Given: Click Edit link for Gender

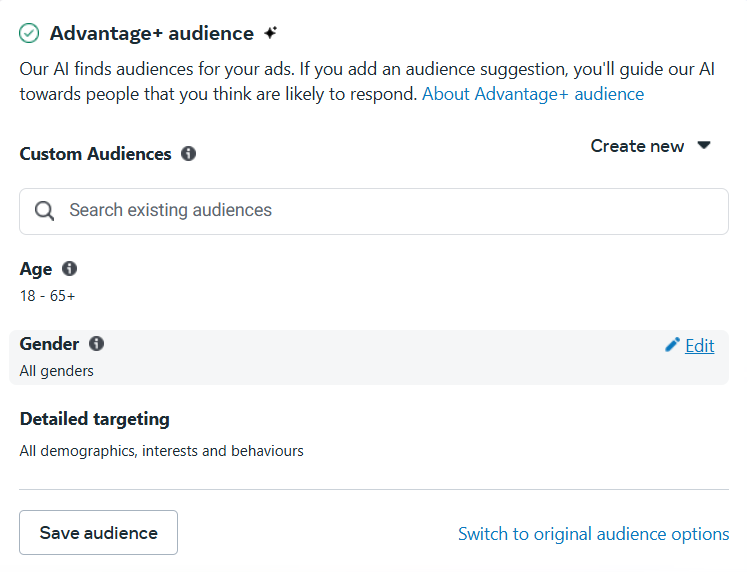Looking at the screenshot, I should coord(699,346).
